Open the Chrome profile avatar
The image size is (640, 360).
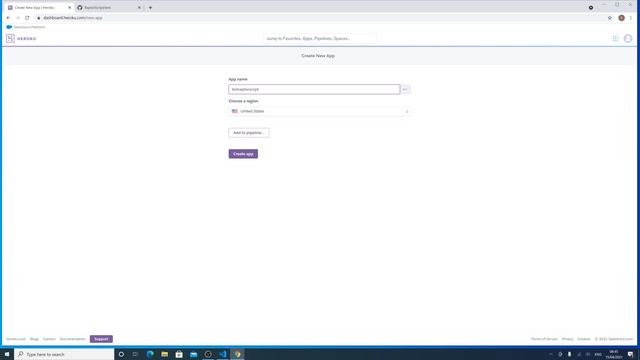(621, 18)
